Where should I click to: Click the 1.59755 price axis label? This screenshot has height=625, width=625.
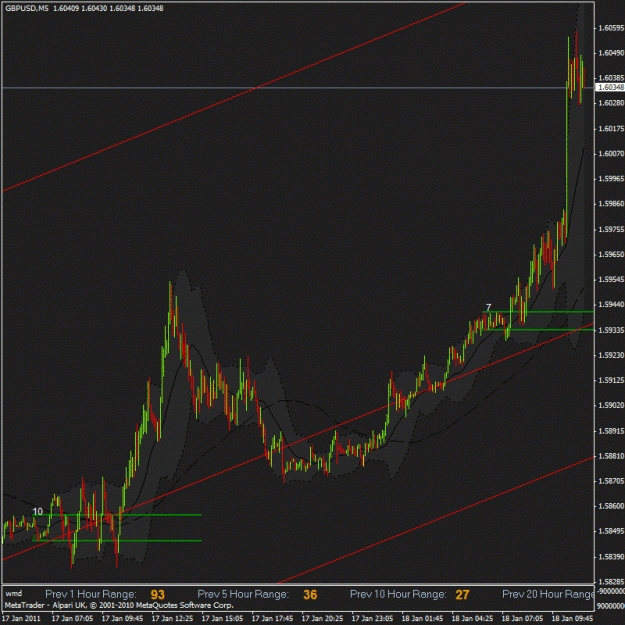[611, 230]
